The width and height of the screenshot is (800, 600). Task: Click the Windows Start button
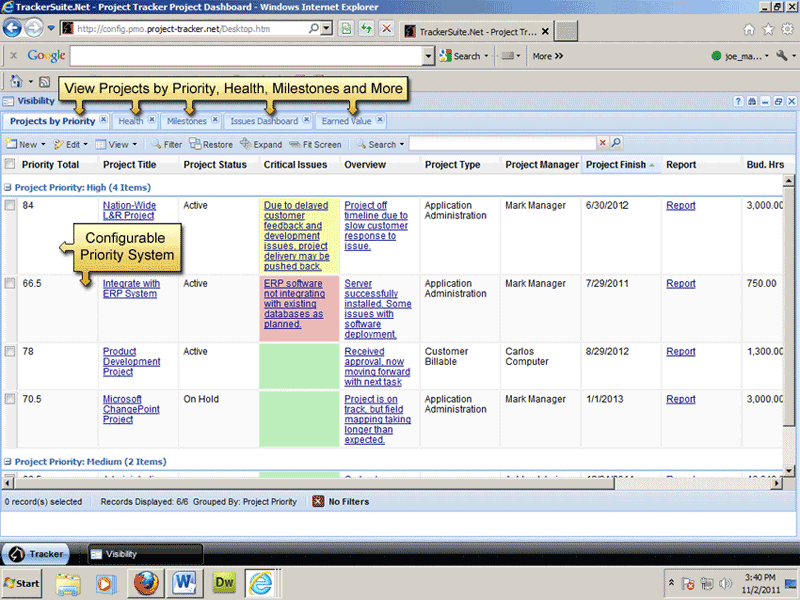[x=21, y=583]
